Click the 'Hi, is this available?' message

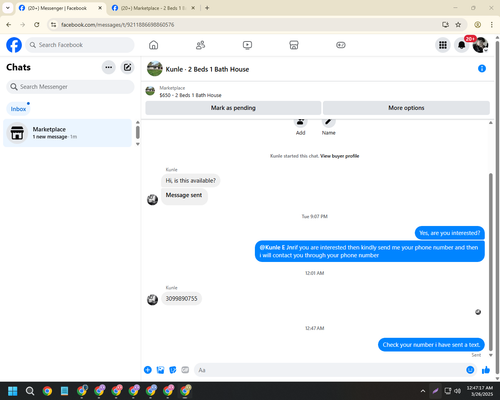point(191,181)
